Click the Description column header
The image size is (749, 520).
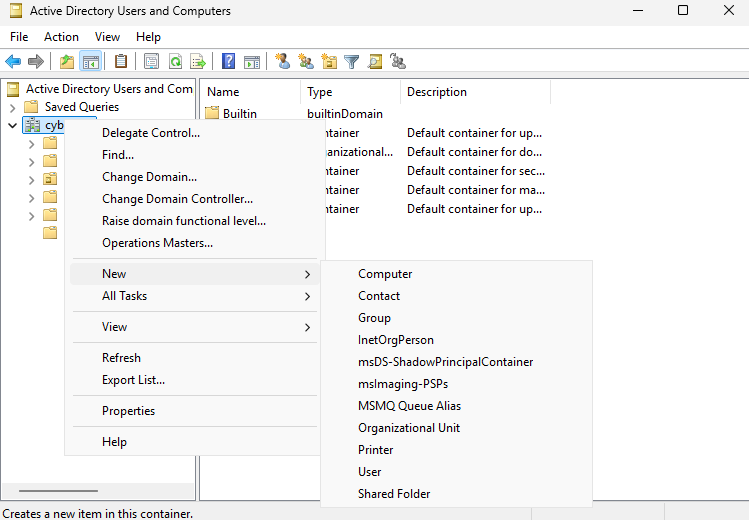pyautogui.click(x=437, y=92)
